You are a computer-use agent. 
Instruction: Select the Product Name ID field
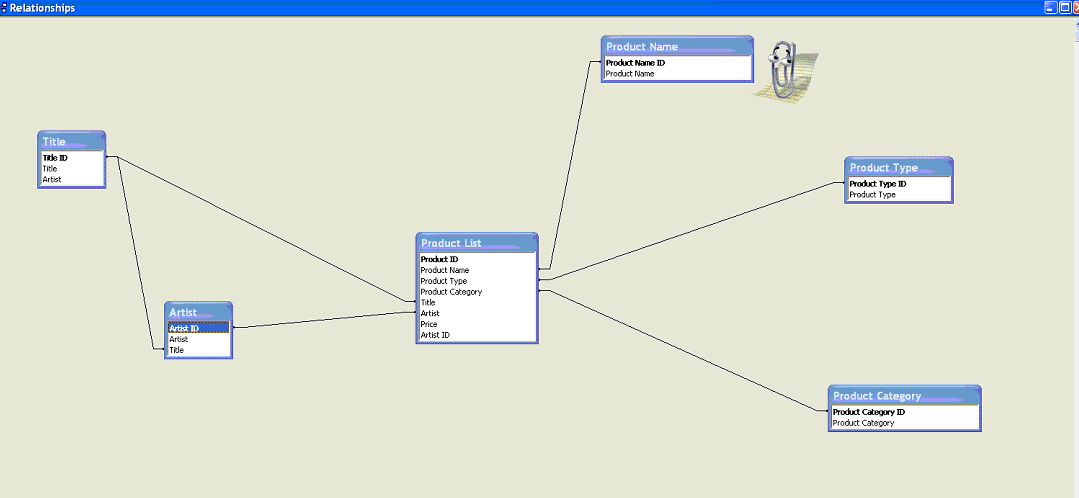[x=677, y=63]
